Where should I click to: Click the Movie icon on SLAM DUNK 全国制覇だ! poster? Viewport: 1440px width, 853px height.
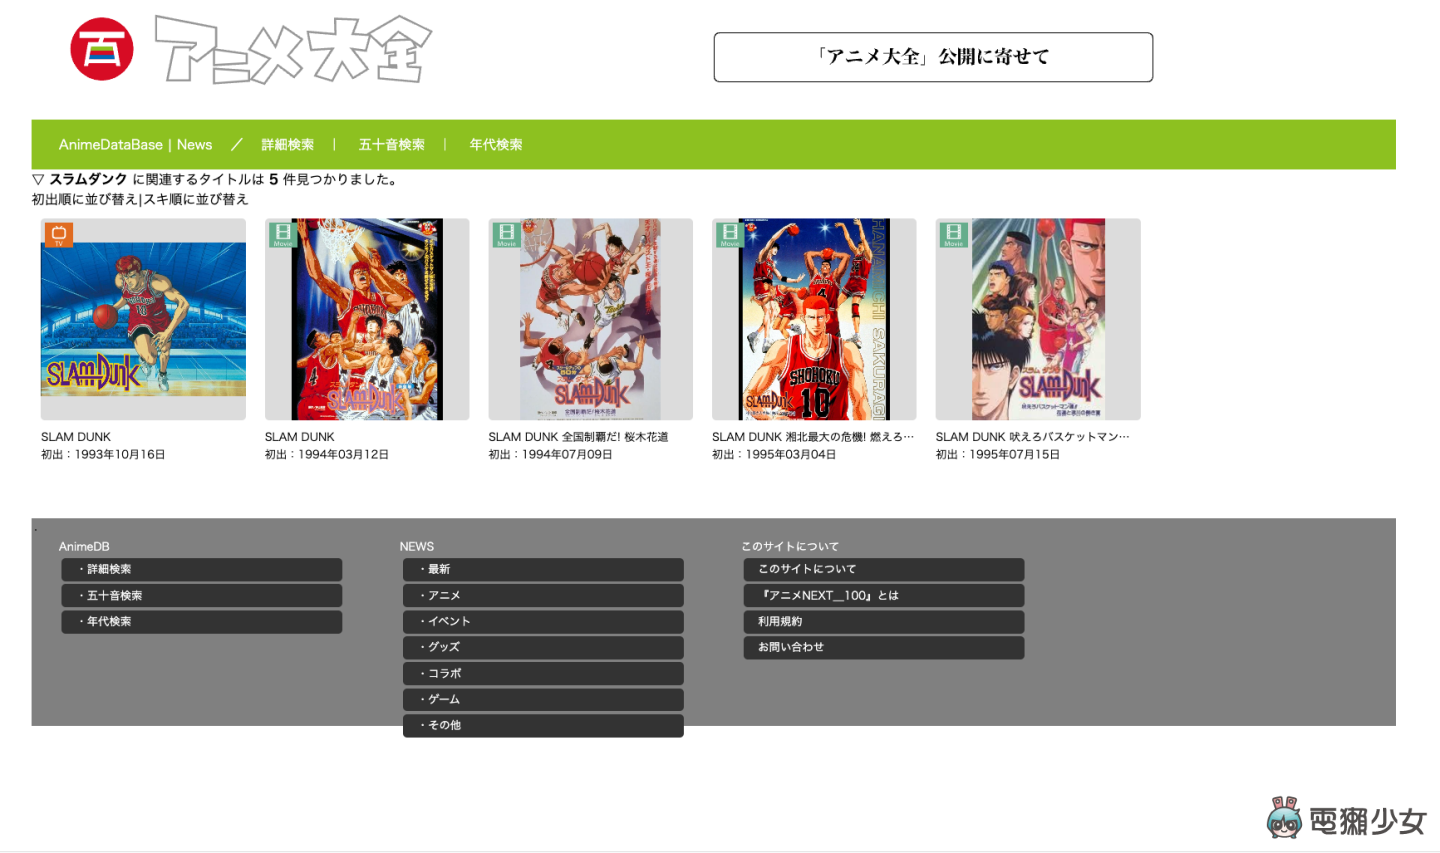(507, 232)
